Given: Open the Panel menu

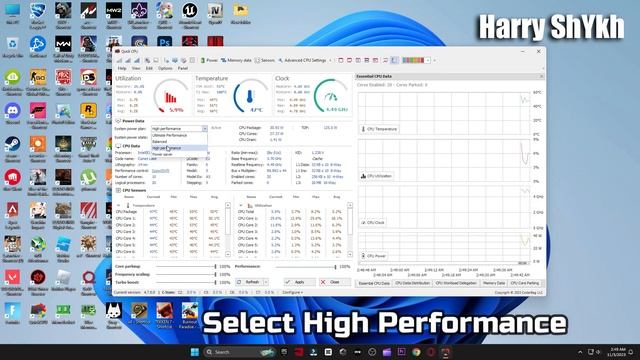Looking at the screenshot, I should pyautogui.click(x=183, y=68).
